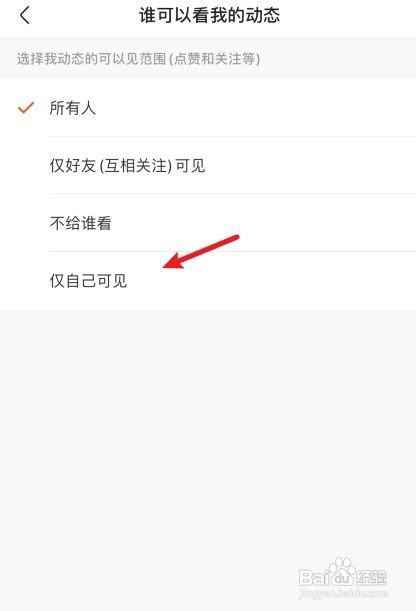Go back using the top-left chevron
This screenshot has width=416, height=611.
click(x=25, y=16)
